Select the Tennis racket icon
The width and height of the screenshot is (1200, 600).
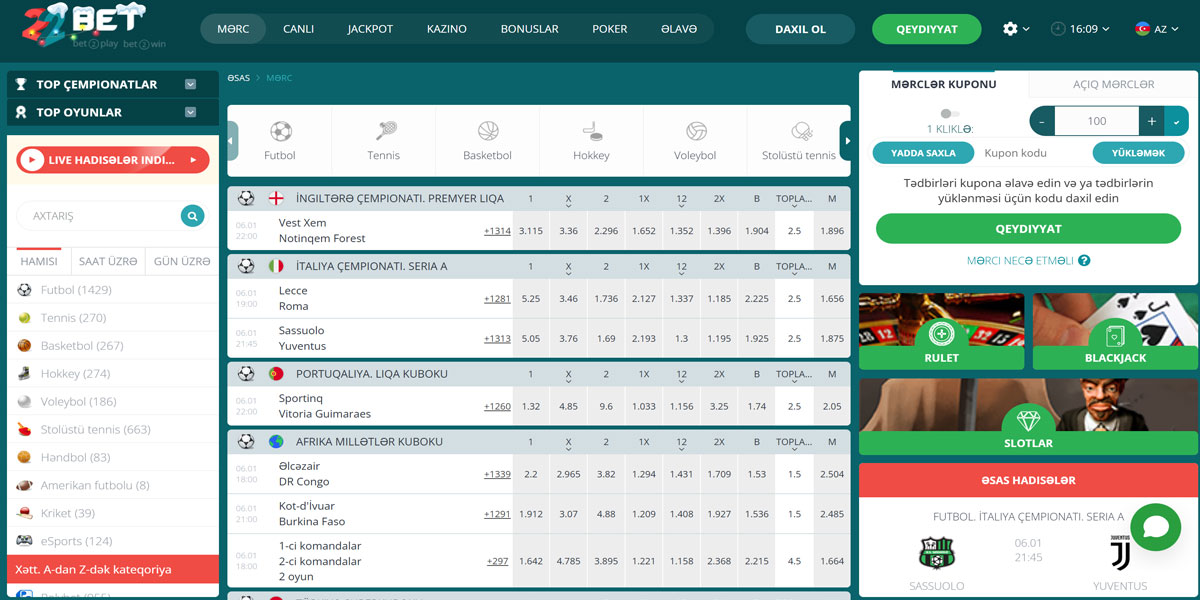pos(384,131)
